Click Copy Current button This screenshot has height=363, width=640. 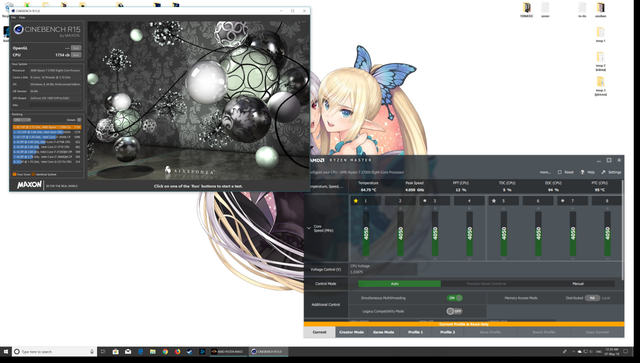coord(597,332)
